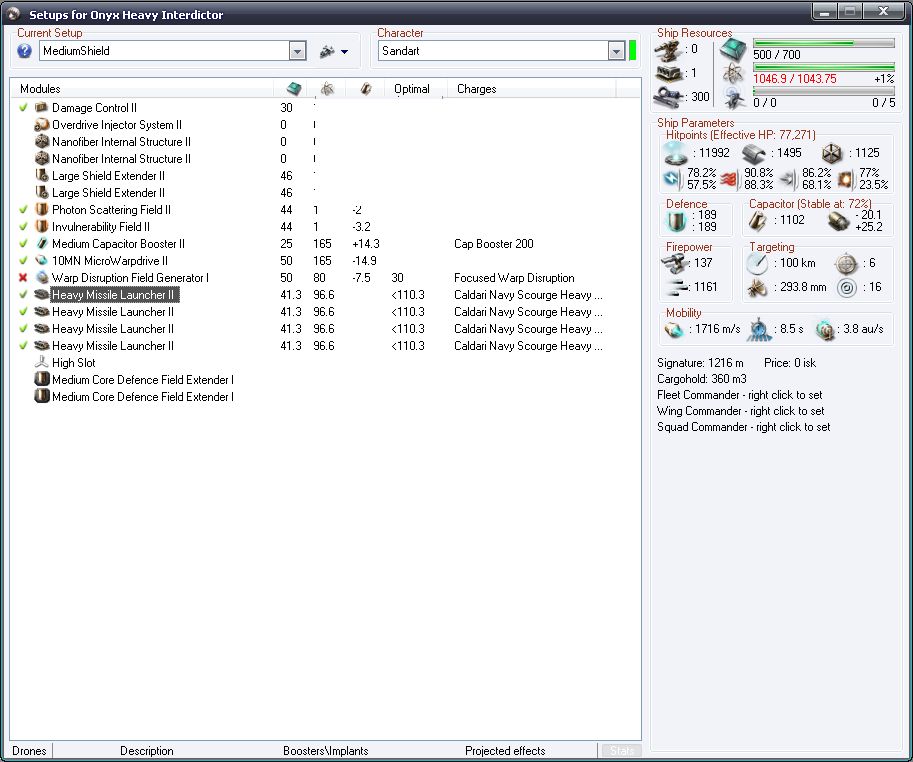Click the greyed-out Stats button

pyautogui.click(x=621, y=751)
